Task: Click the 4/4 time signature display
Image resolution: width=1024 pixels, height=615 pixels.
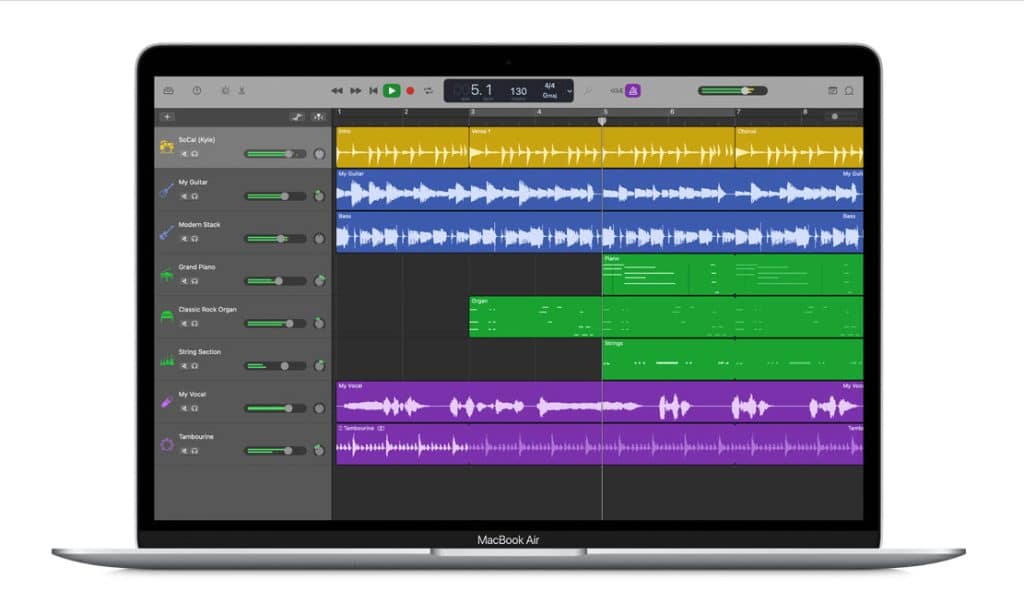Action: pyautogui.click(x=550, y=86)
